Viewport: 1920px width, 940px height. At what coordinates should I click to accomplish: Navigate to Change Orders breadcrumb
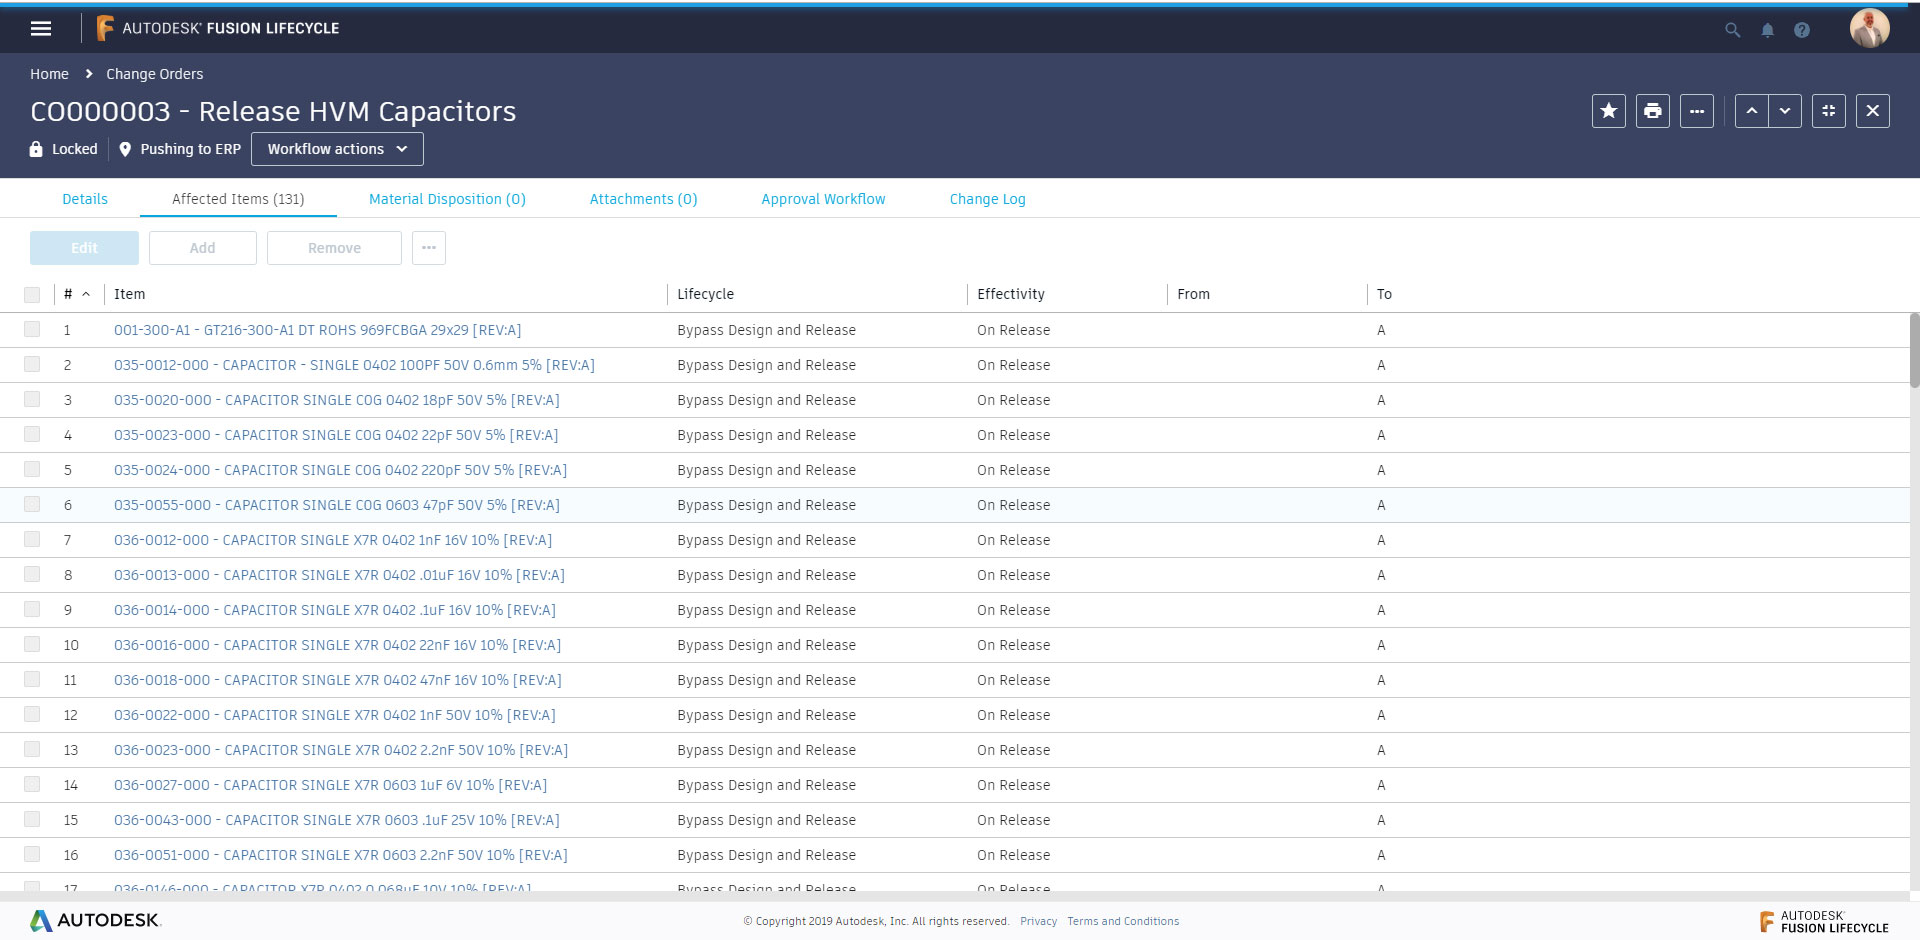pyautogui.click(x=154, y=74)
